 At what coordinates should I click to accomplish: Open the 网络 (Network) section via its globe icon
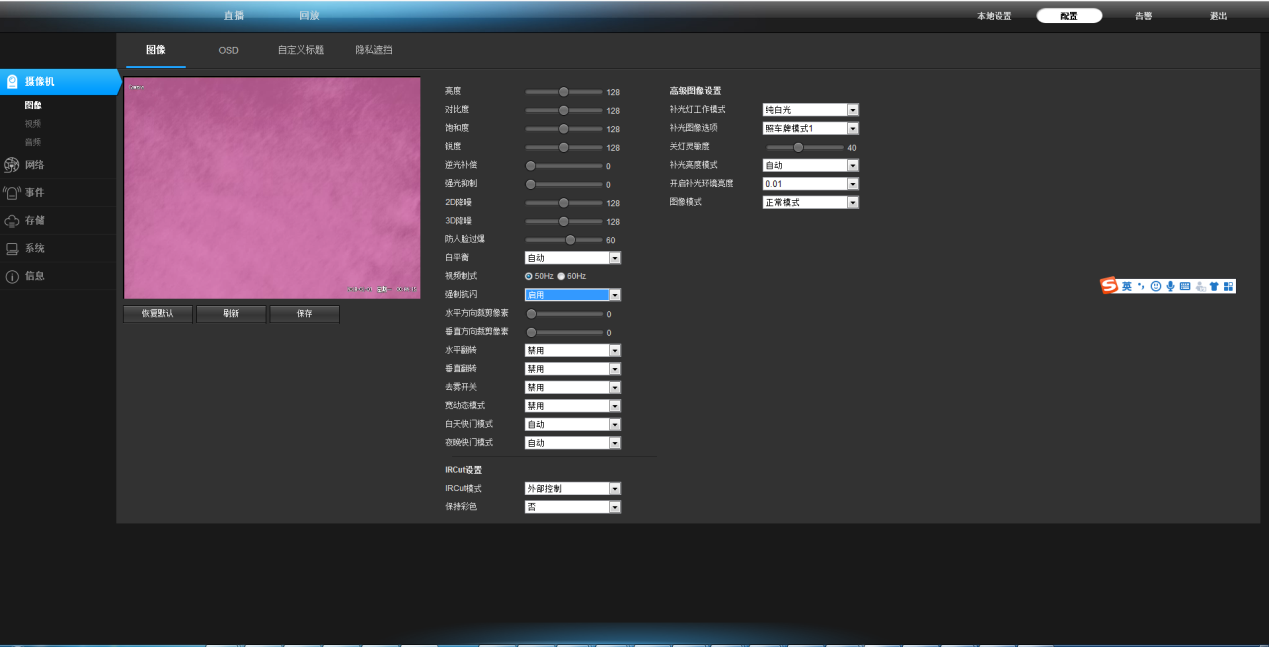[x=12, y=165]
